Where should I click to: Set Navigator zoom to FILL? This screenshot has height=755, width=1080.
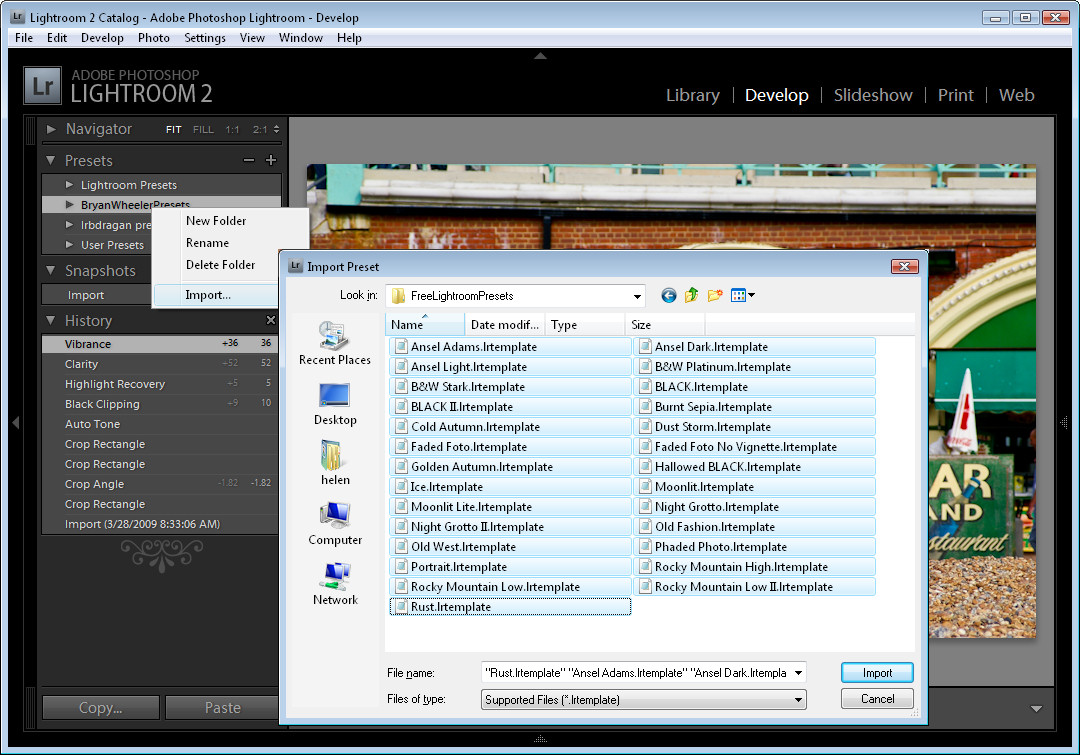(203, 130)
